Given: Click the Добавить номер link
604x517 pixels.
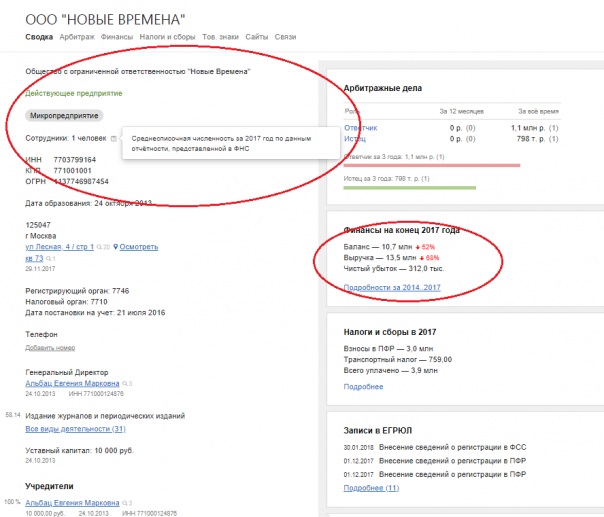Looking at the screenshot, I should click(x=50, y=347).
